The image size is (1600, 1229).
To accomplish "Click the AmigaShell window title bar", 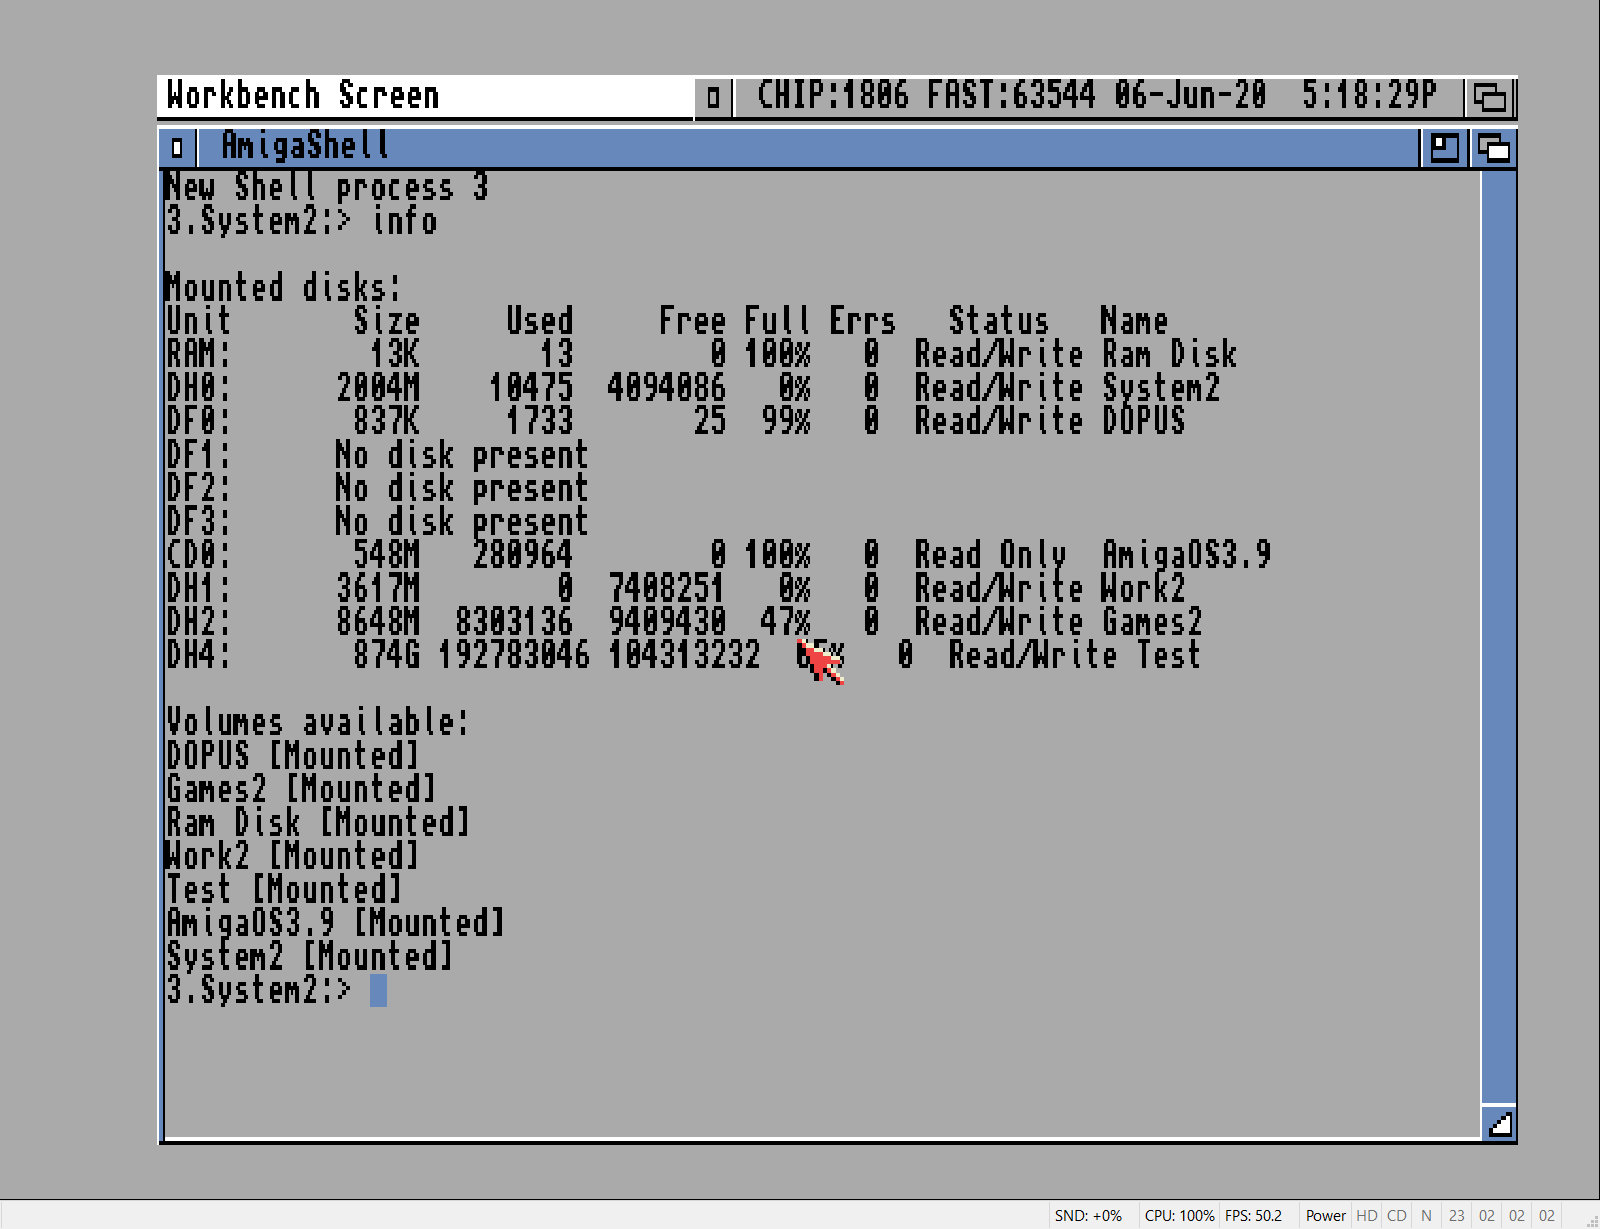I will point(808,148).
